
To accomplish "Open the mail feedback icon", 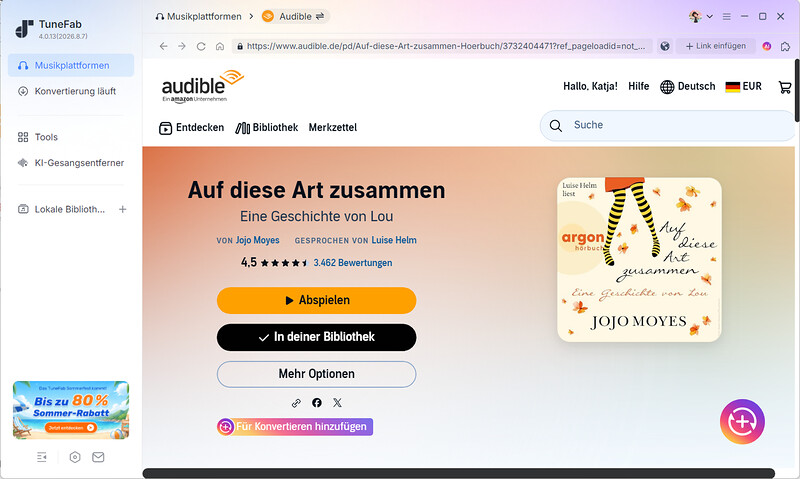I will (x=98, y=457).
